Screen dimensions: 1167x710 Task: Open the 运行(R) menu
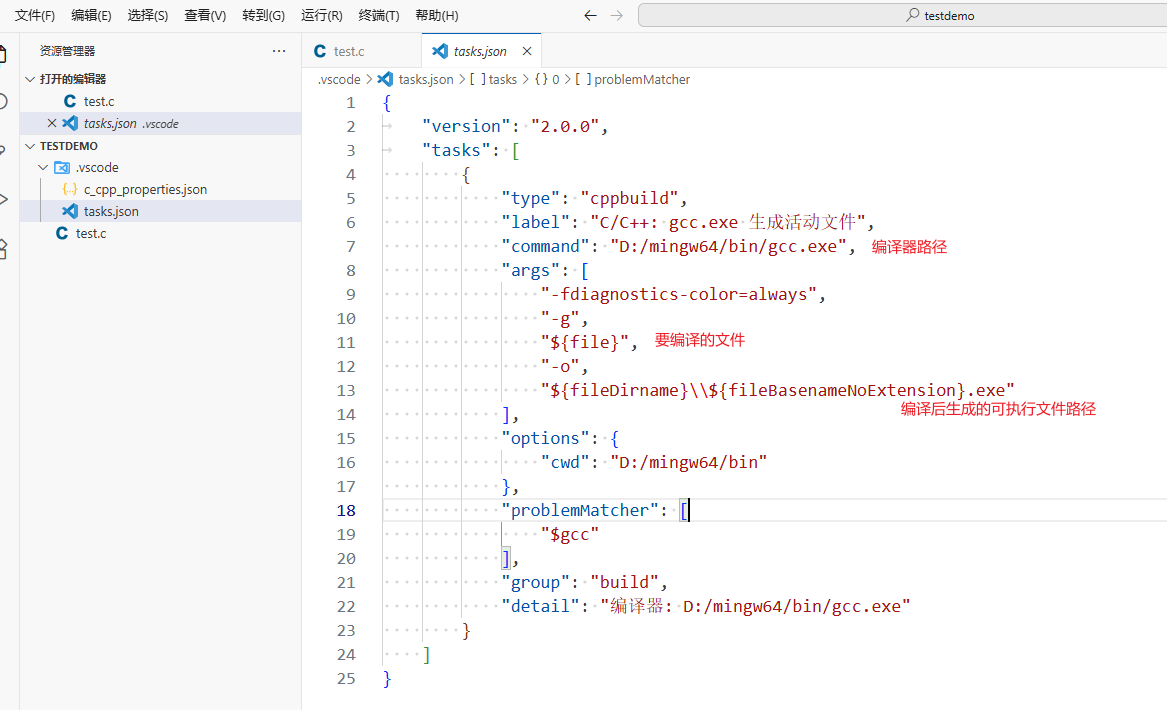pyautogui.click(x=322, y=16)
